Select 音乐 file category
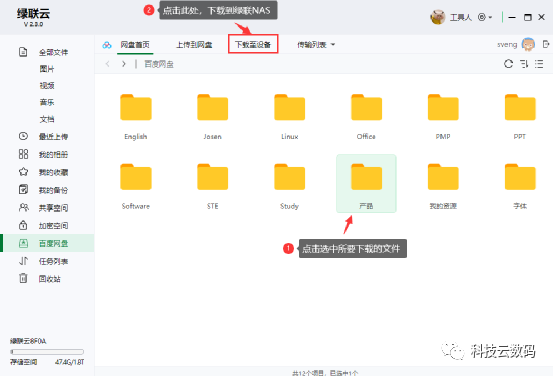The image size is (553, 376). (x=47, y=102)
